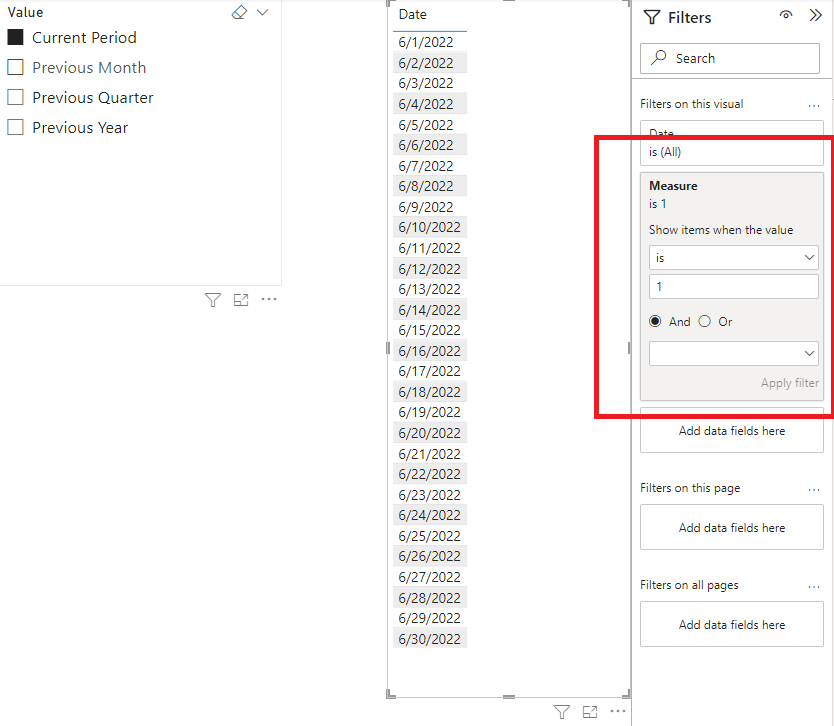Select the And radio button

coord(655,321)
